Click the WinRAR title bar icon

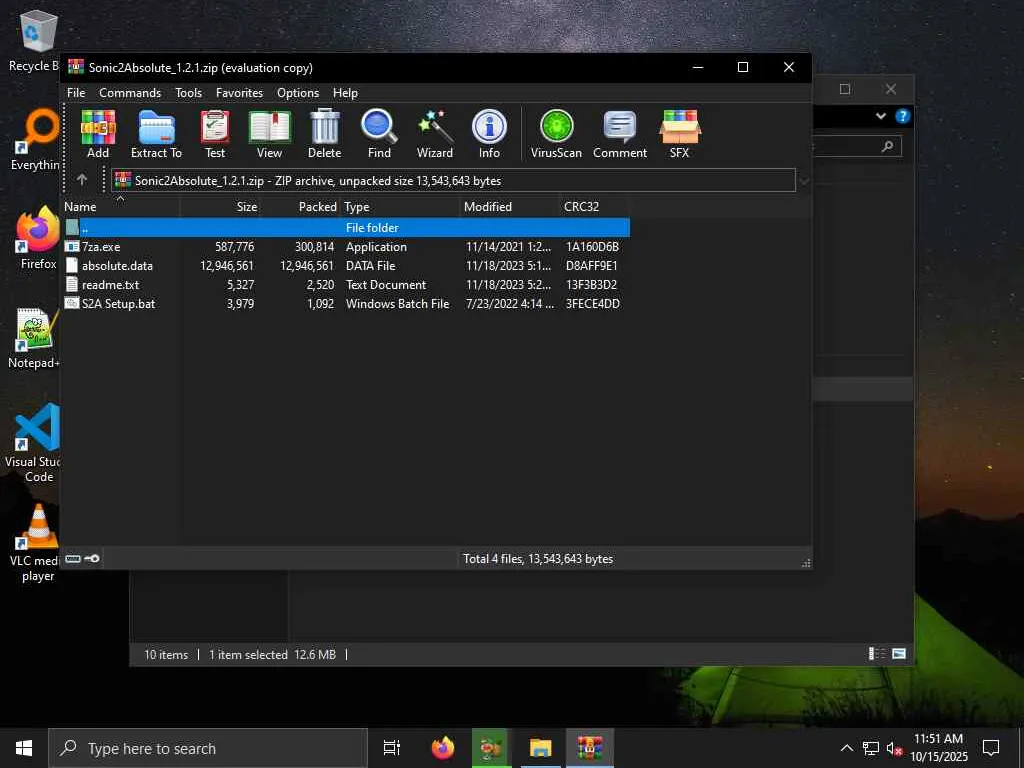(76, 67)
